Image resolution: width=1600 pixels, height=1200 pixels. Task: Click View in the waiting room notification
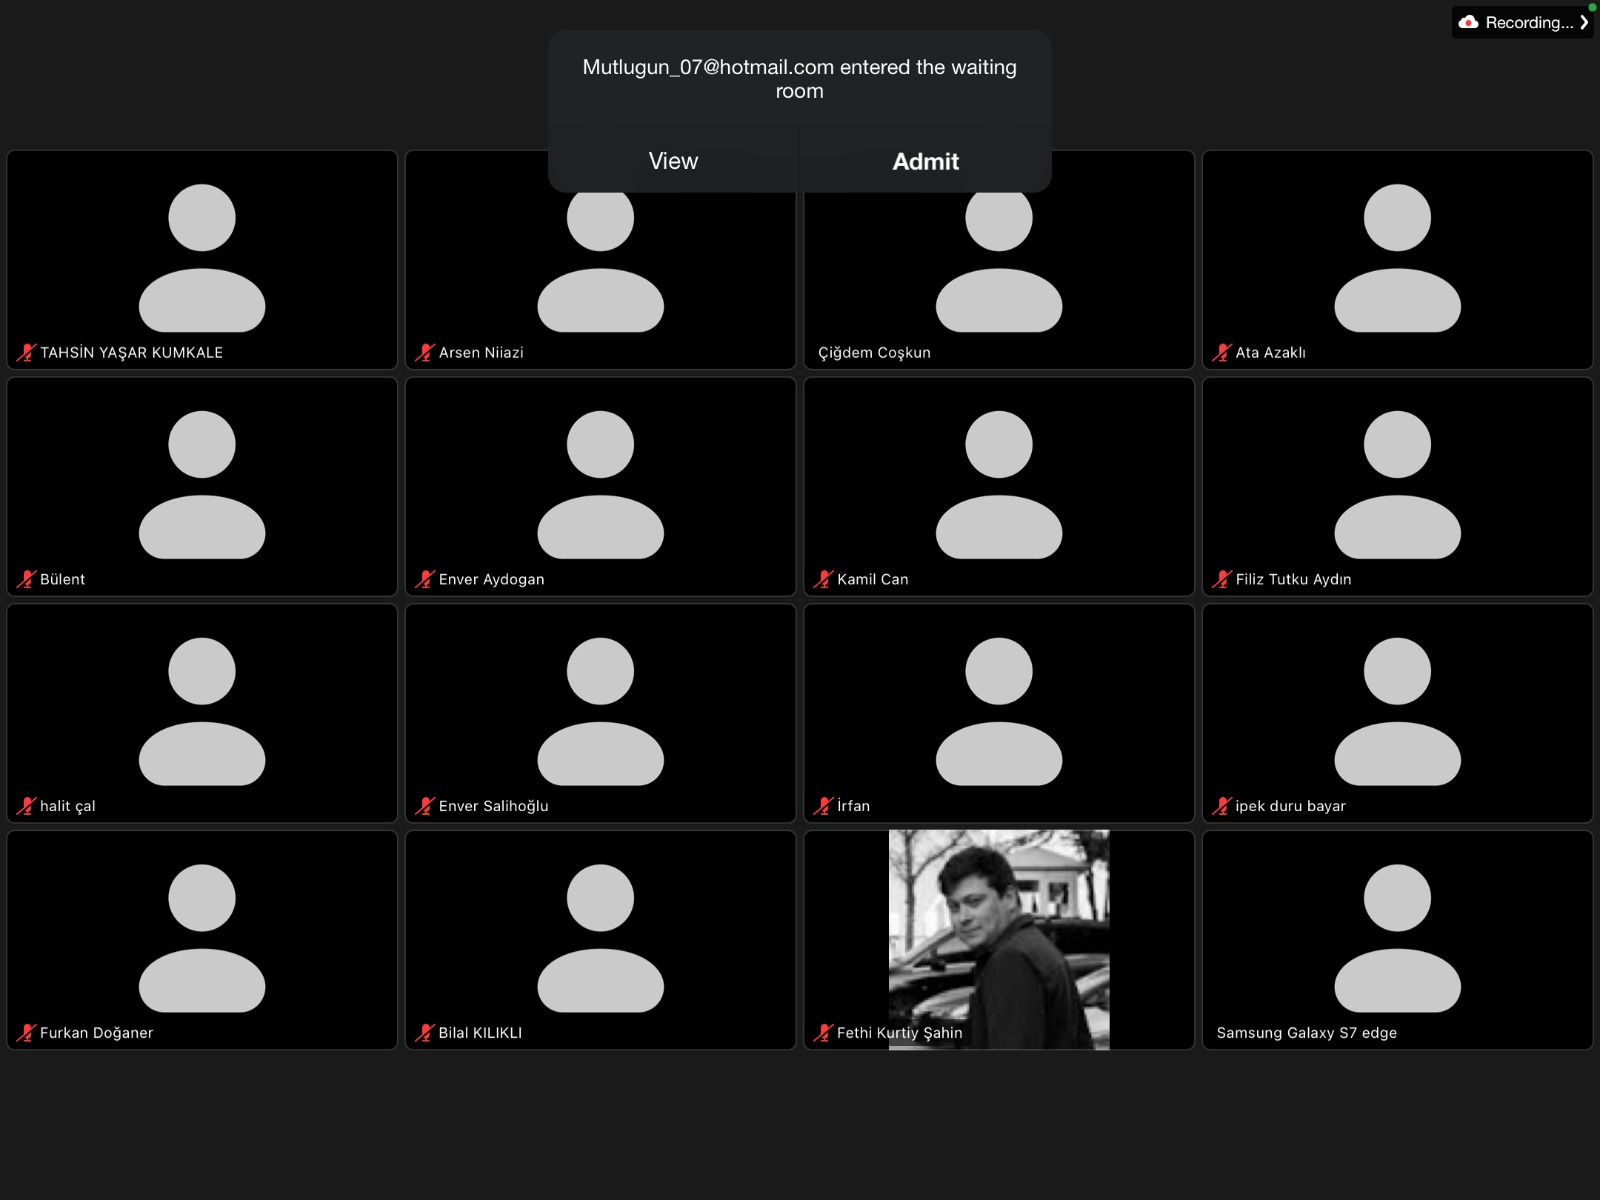pyautogui.click(x=673, y=161)
